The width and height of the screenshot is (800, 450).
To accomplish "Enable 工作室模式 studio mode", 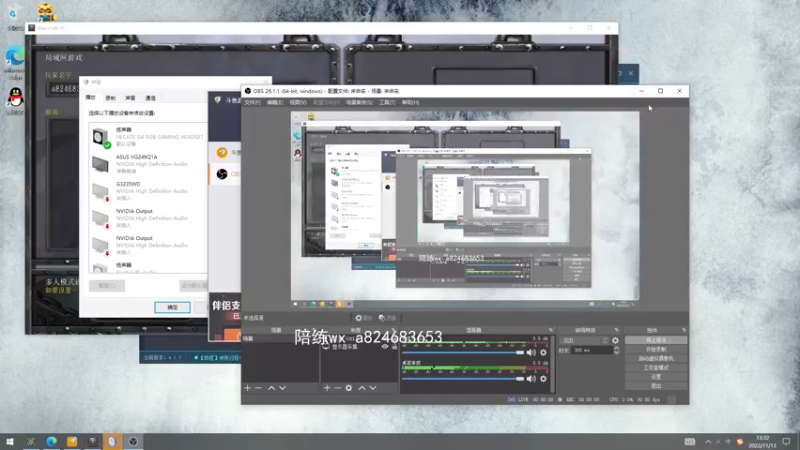I will coord(656,368).
